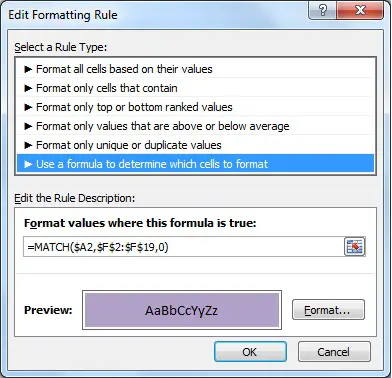
Task: Click the purple AaBbCcYyZz preview swatch
Action: pyautogui.click(x=182, y=310)
